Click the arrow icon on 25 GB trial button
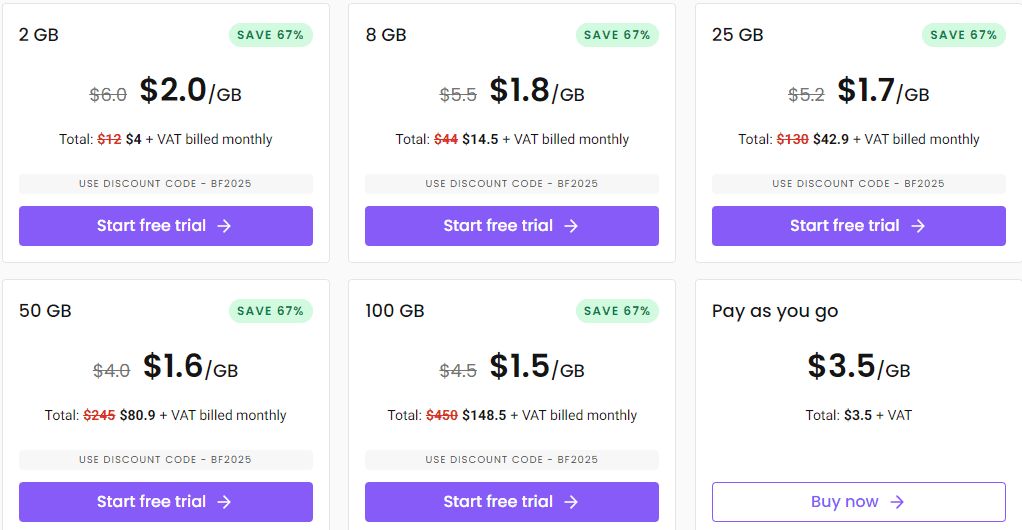The image size is (1022, 530). tap(918, 226)
